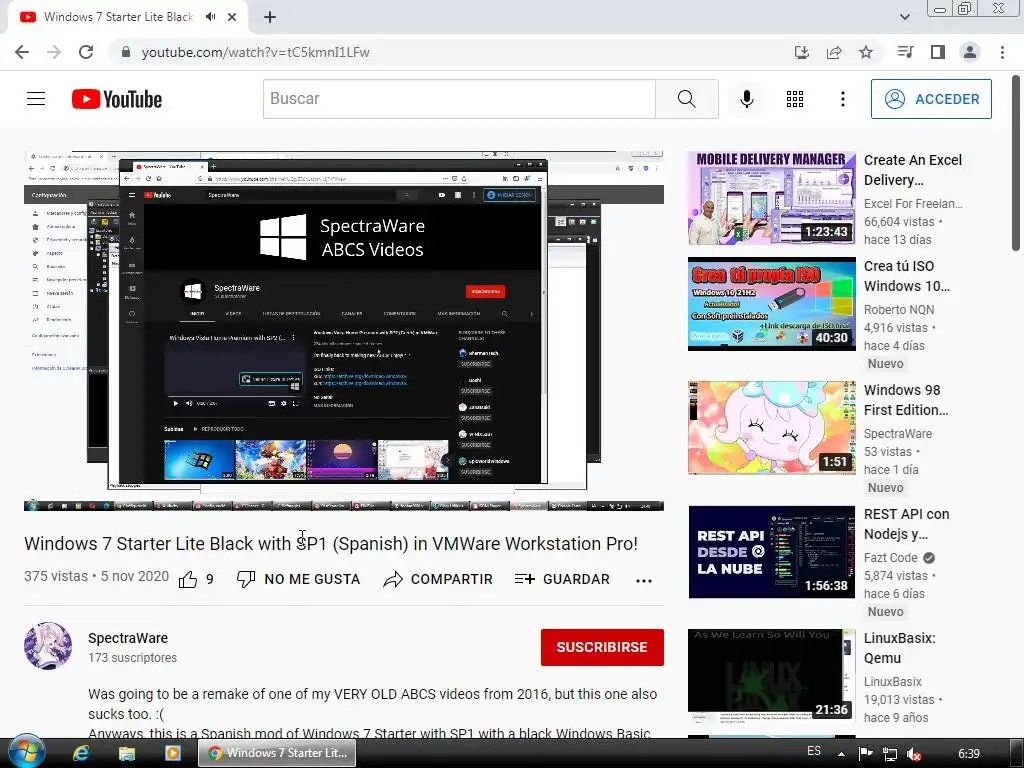Click the padlock site info icon

tap(126, 52)
